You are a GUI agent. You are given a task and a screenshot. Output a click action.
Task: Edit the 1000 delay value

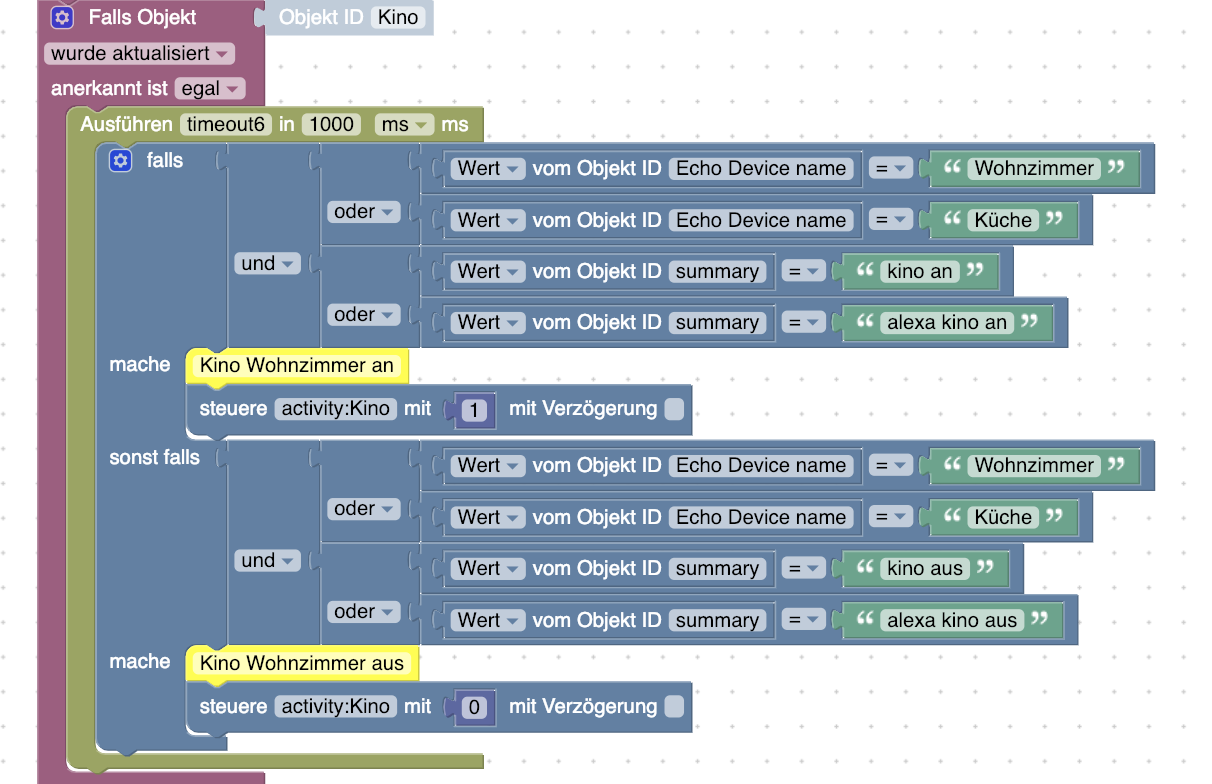[x=331, y=125]
